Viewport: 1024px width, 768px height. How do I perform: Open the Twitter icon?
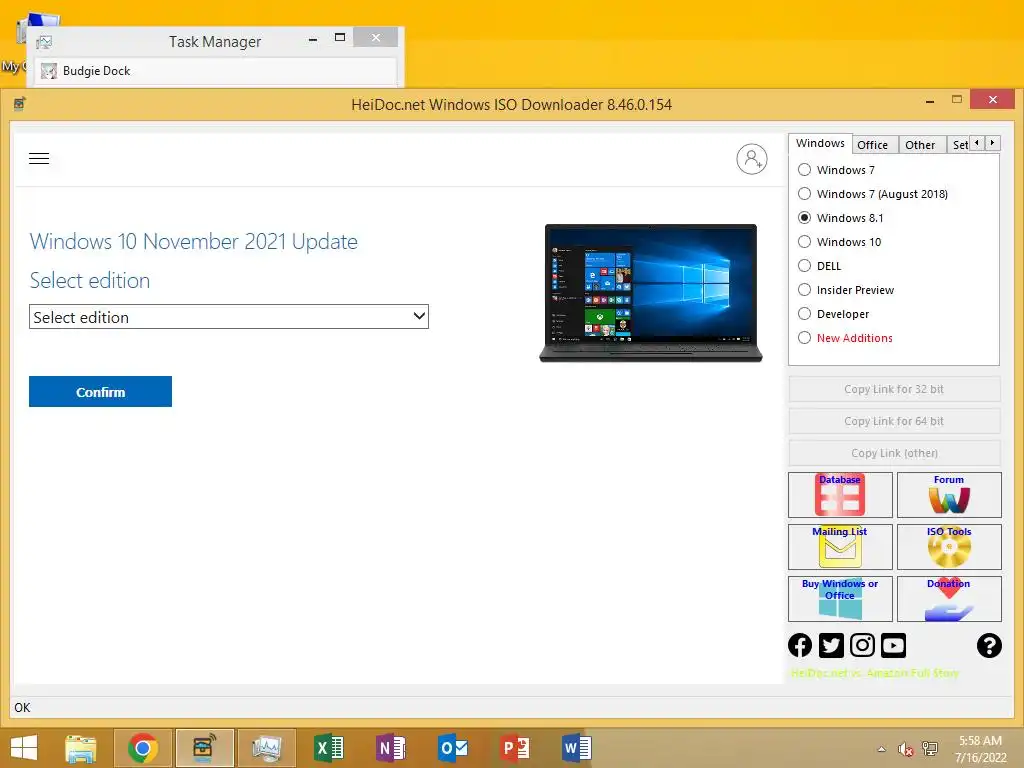click(831, 645)
